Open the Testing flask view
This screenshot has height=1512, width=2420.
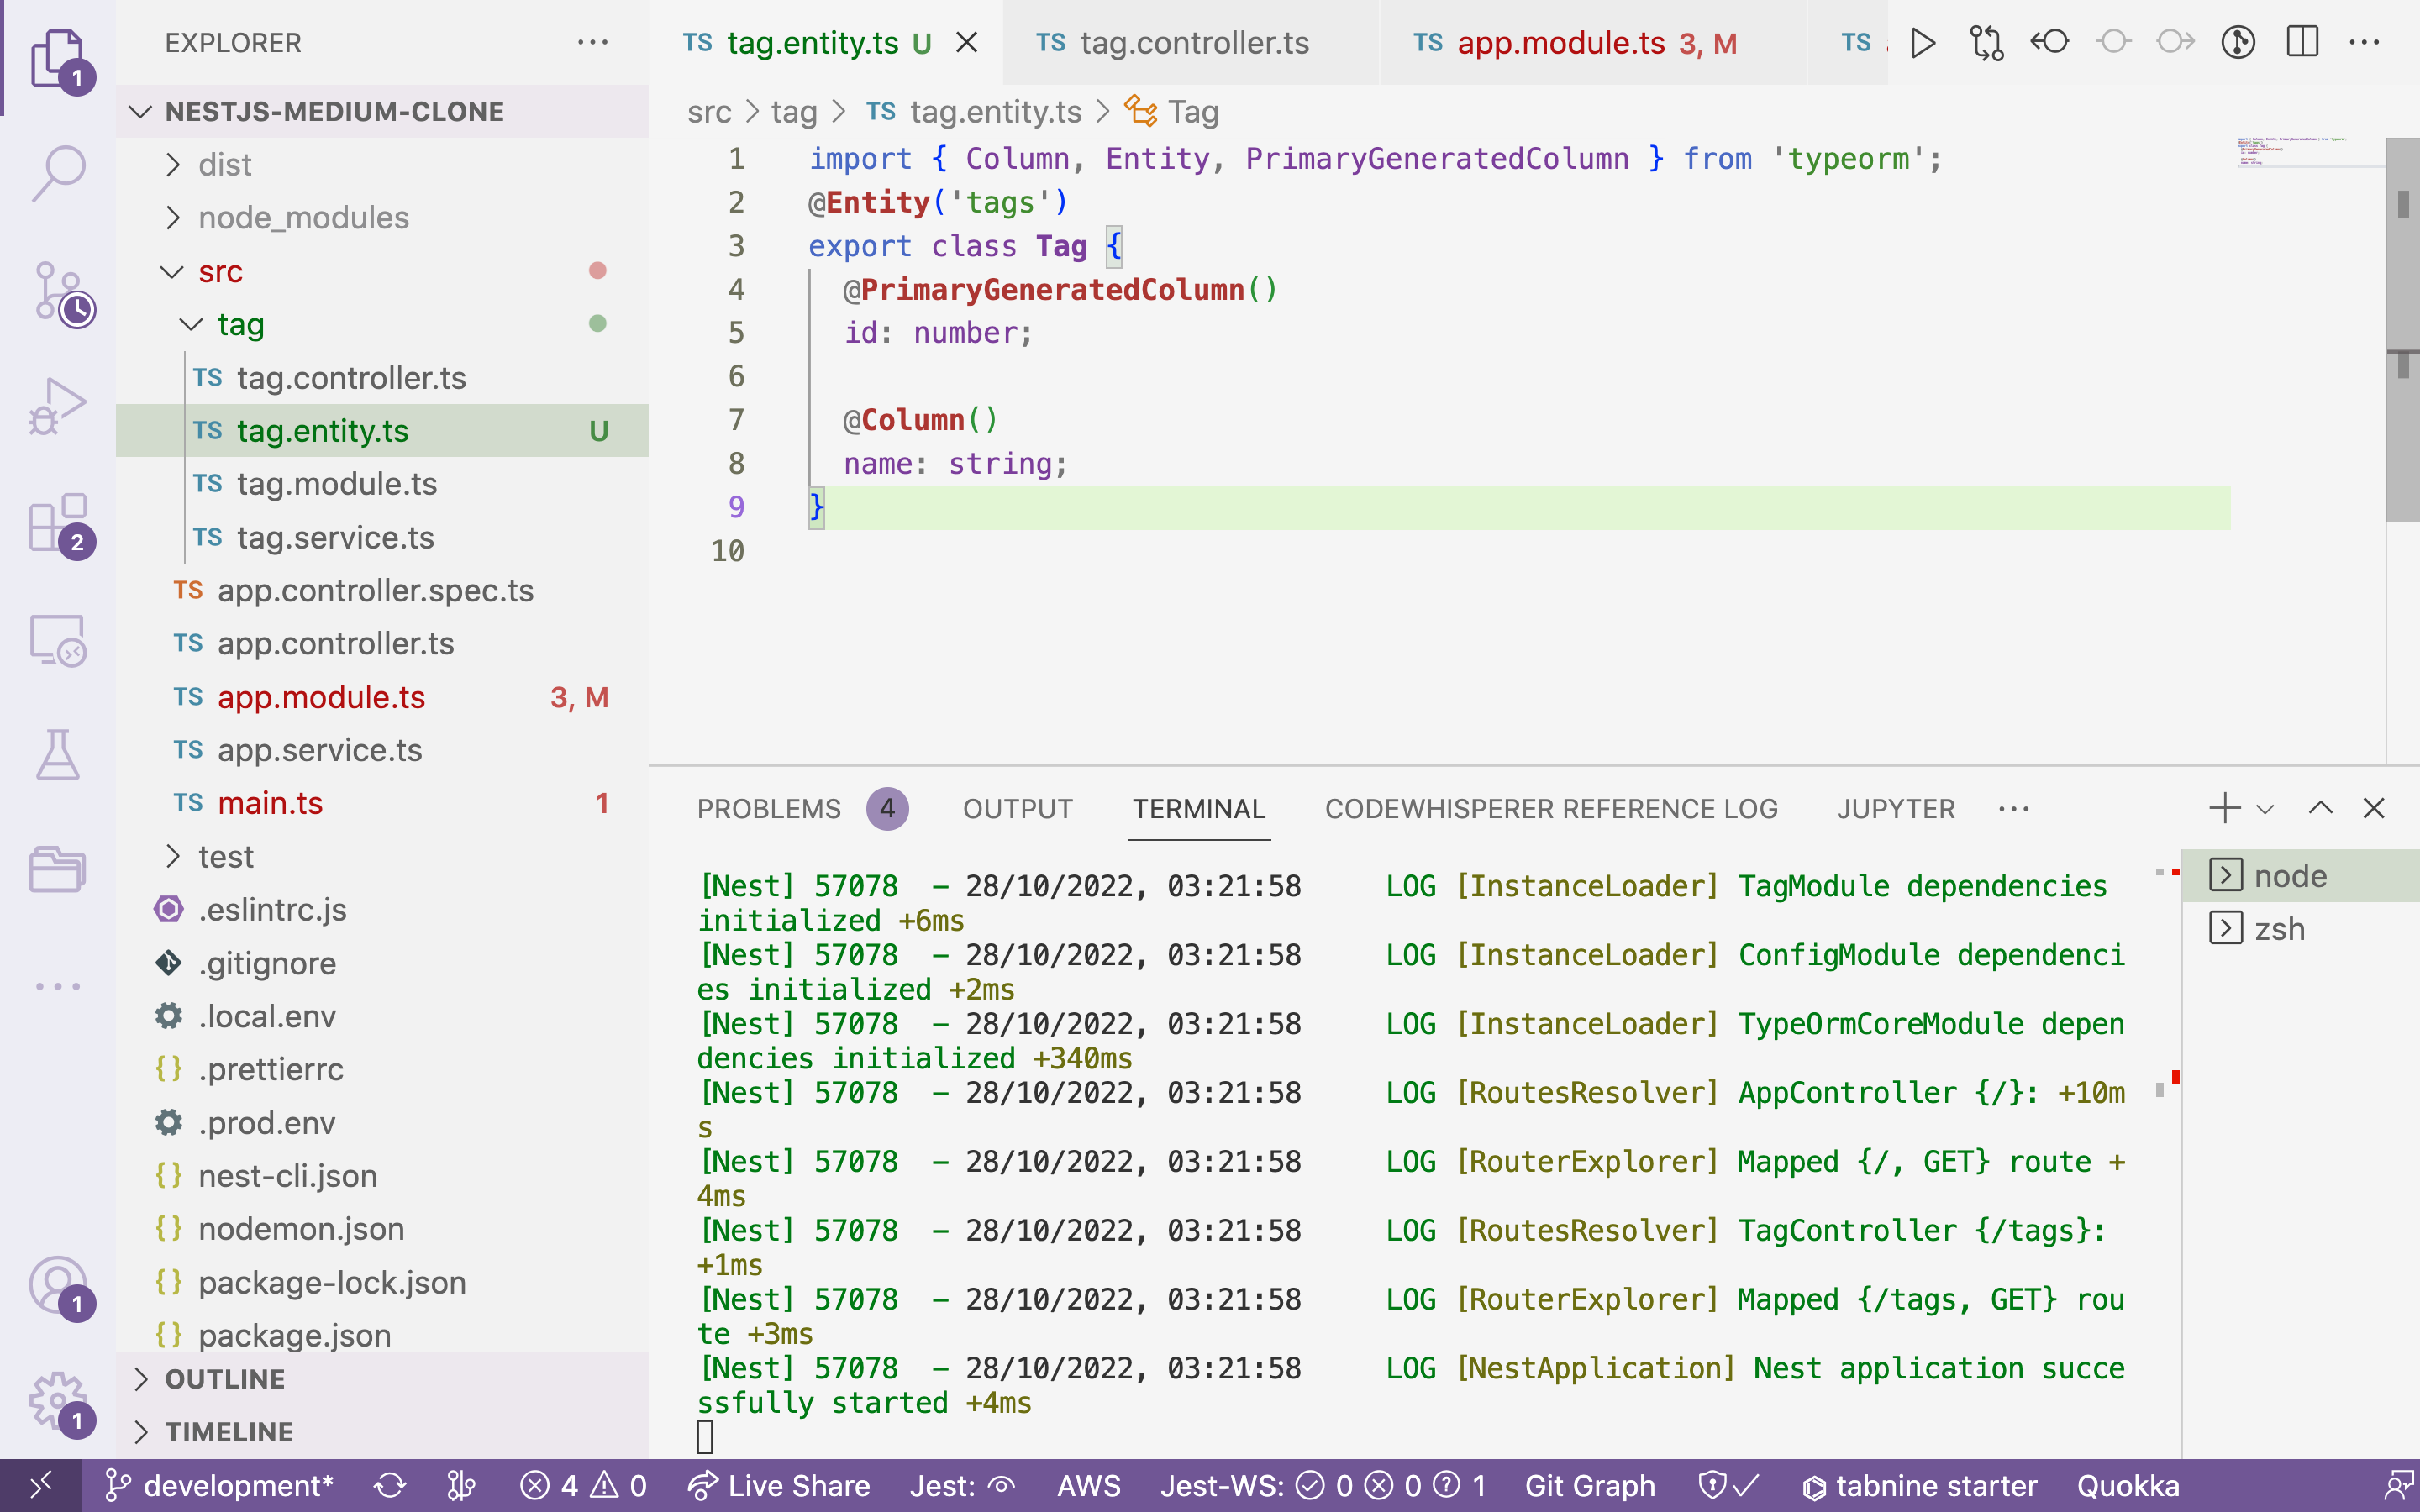pos(58,754)
